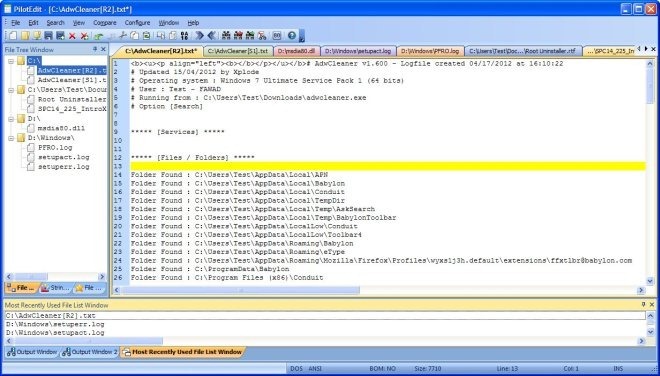
Task: Click the right-pointing double chevron icon
Action: (x=200, y=35)
